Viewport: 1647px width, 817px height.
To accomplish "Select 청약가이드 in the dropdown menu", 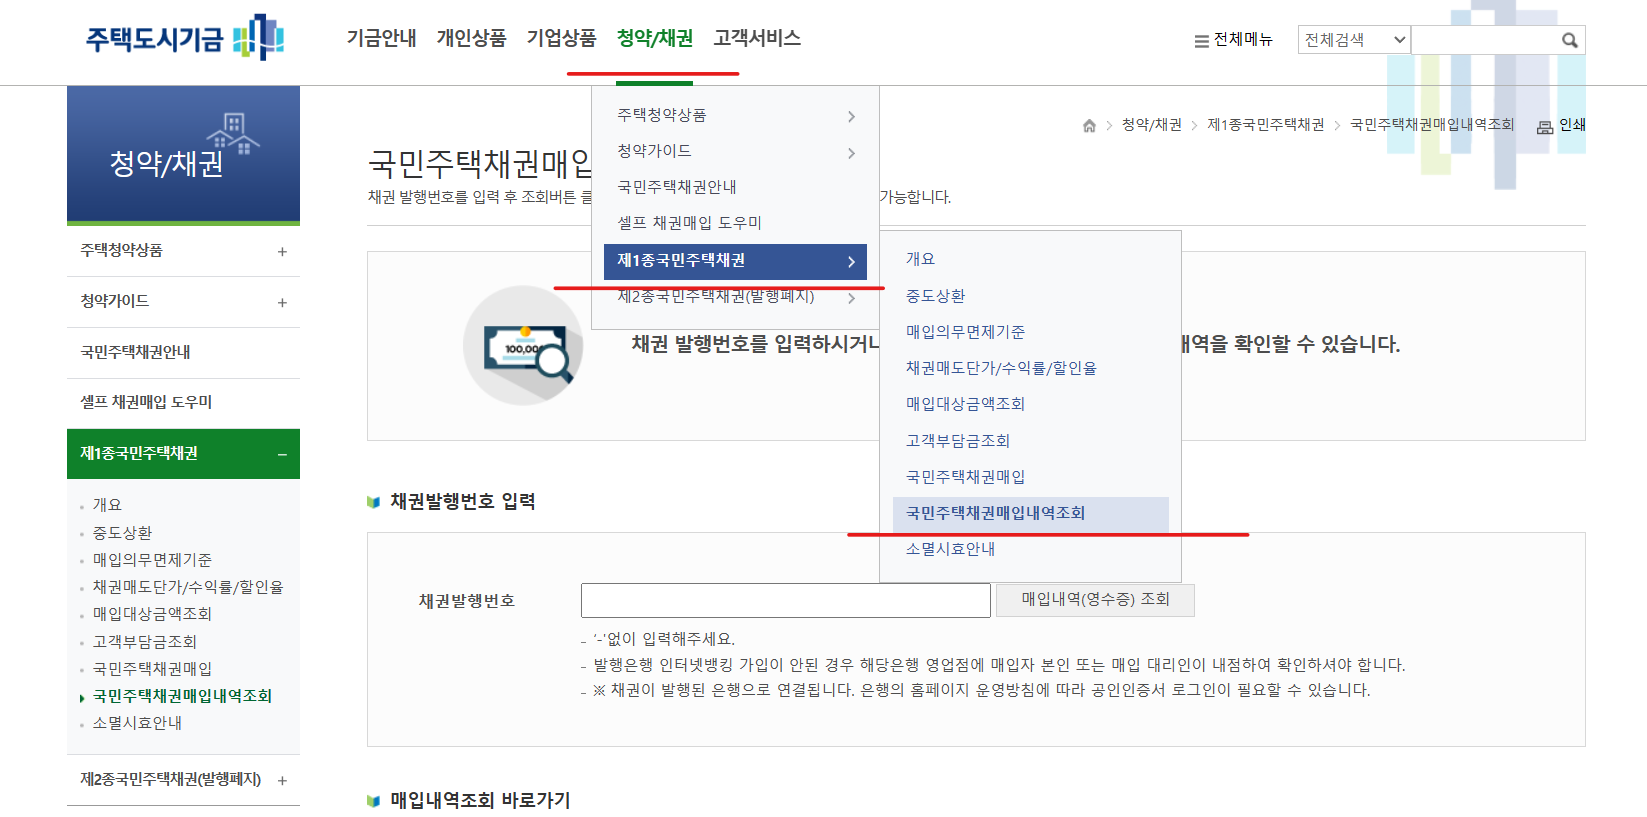I will [x=654, y=151].
